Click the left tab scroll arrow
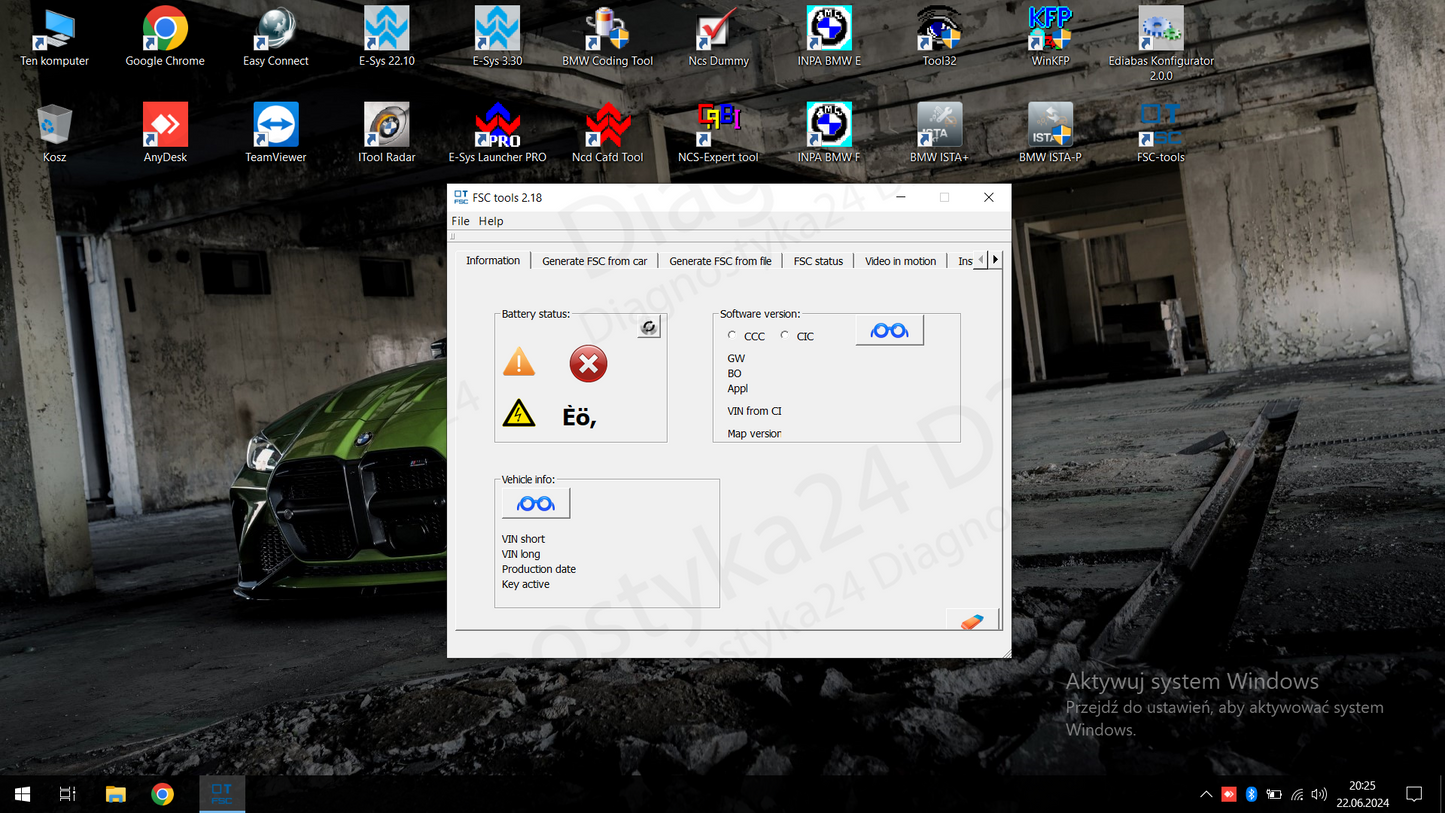1445x813 pixels. [981, 258]
